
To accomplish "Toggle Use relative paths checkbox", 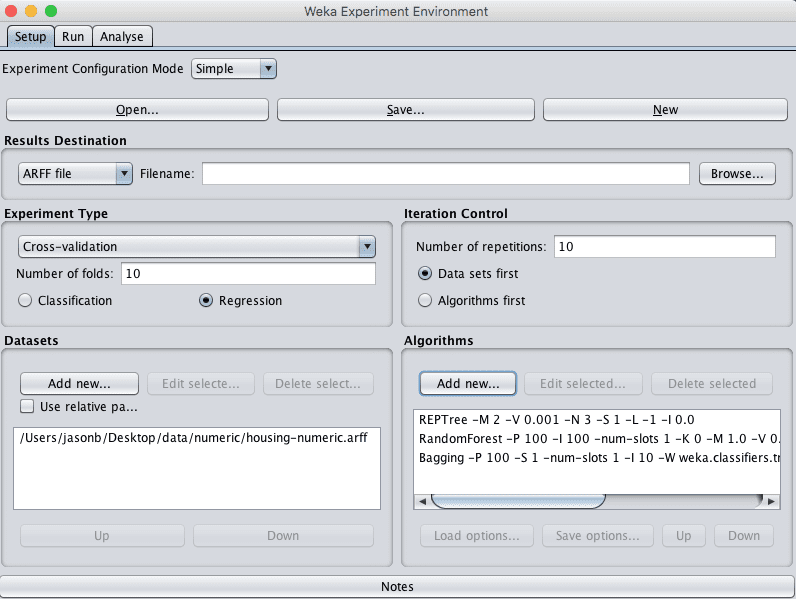I will click(27, 407).
